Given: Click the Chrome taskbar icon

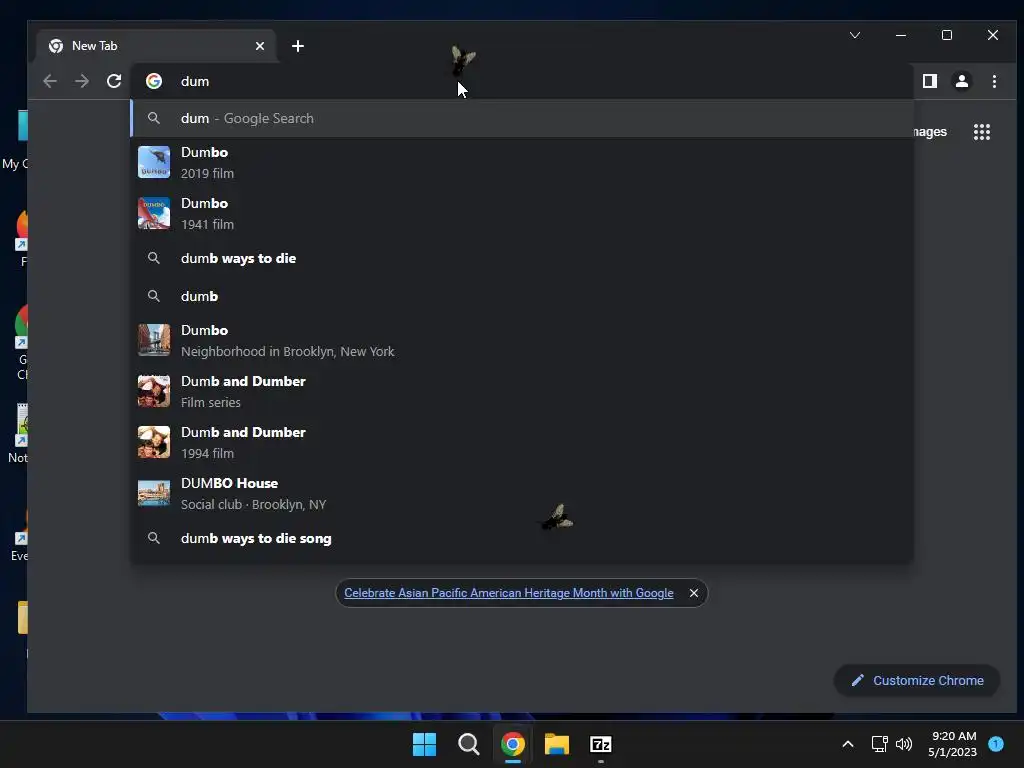Looking at the screenshot, I should pyautogui.click(x=513, y=744).
